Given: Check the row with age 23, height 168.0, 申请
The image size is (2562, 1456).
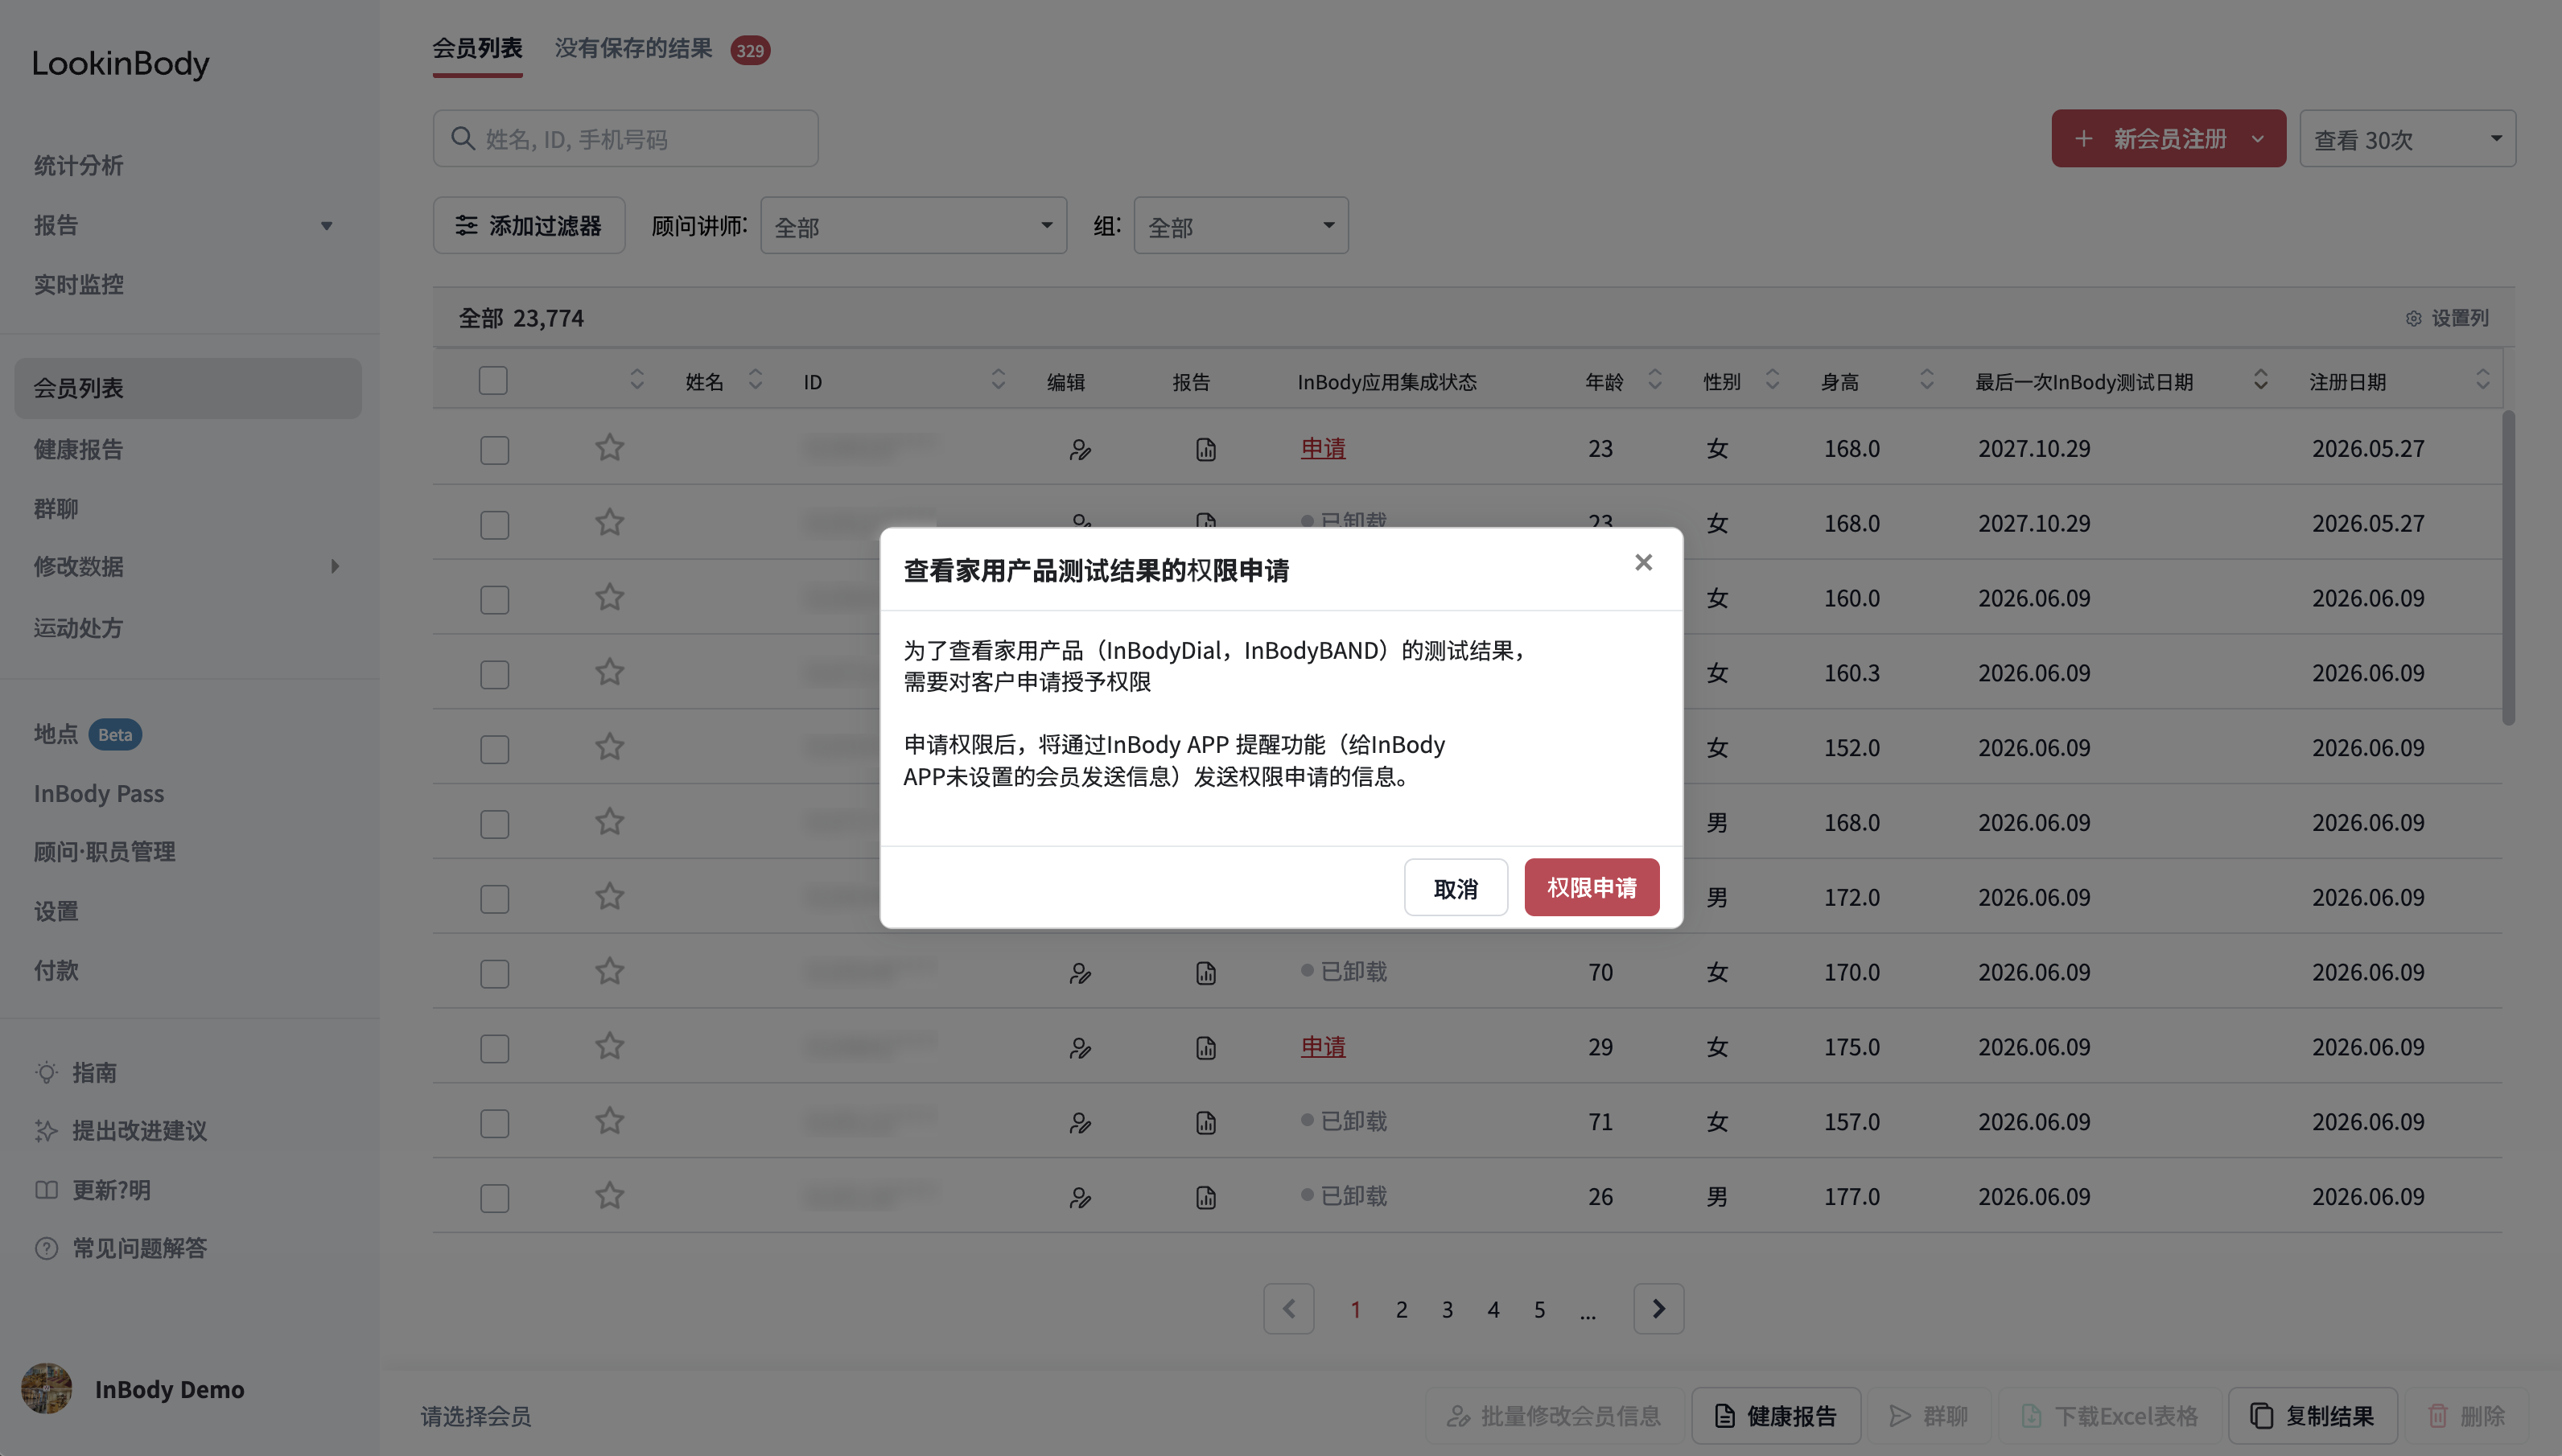Looking at the screenshot, I should click(x=494, y=449).
